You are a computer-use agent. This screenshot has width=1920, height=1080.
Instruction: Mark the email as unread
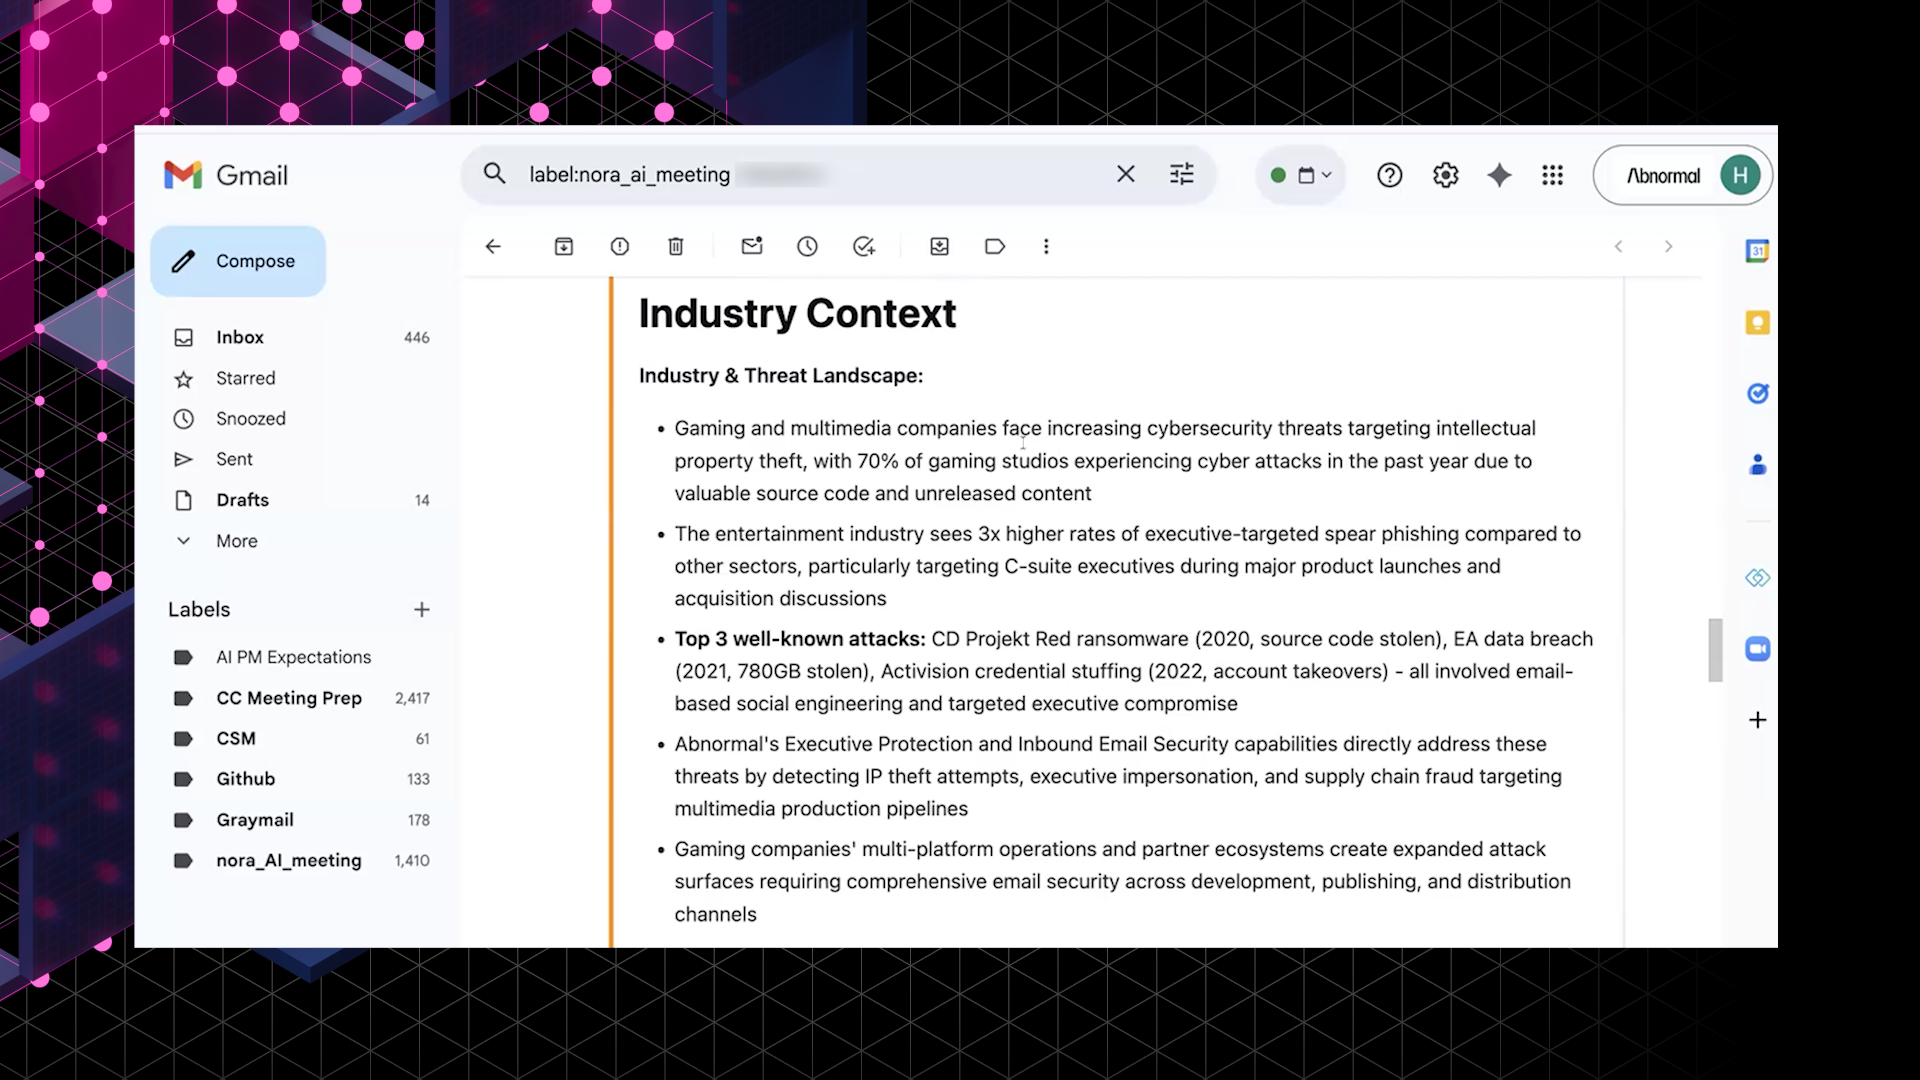(752, 246)
